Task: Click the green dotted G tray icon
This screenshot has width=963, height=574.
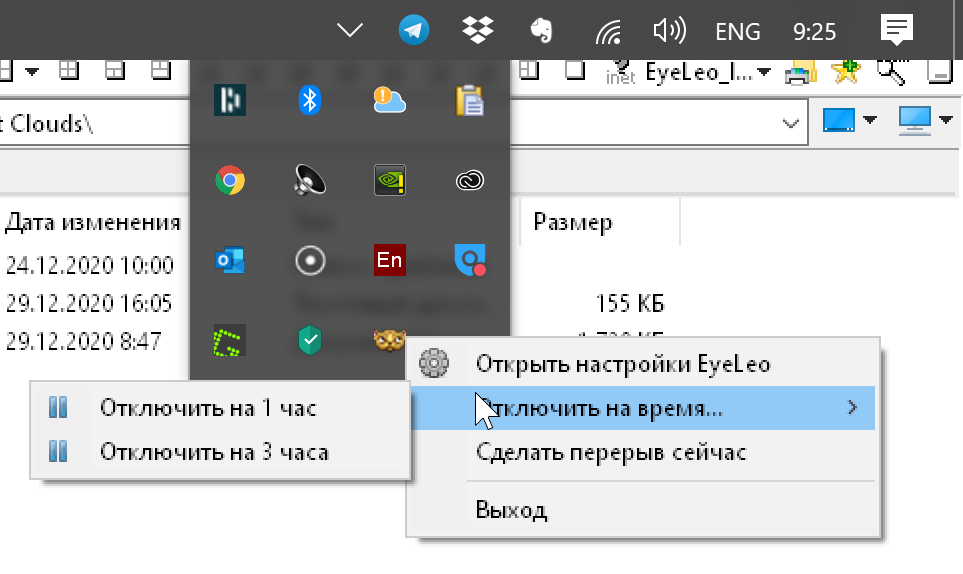Action: 230,341
